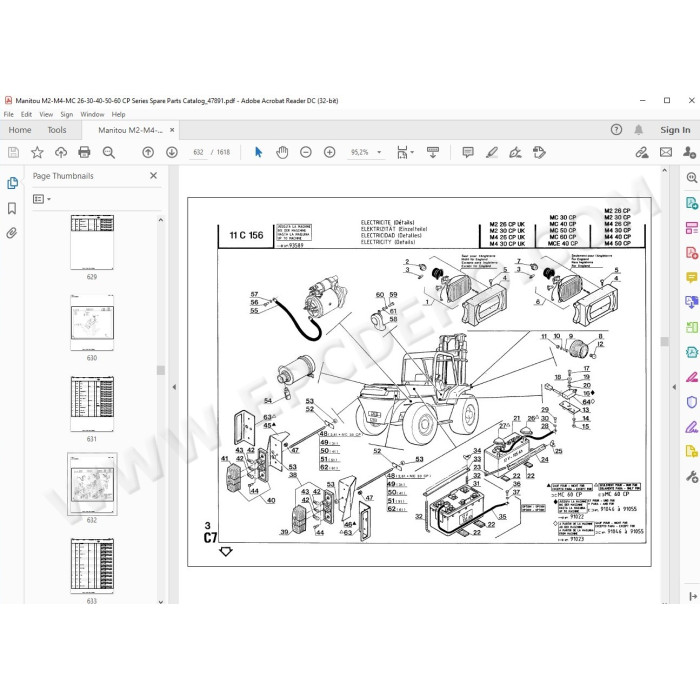Open More Tools wrench in right pane
This screenshot has width=700, height=700.
(692, 477)
